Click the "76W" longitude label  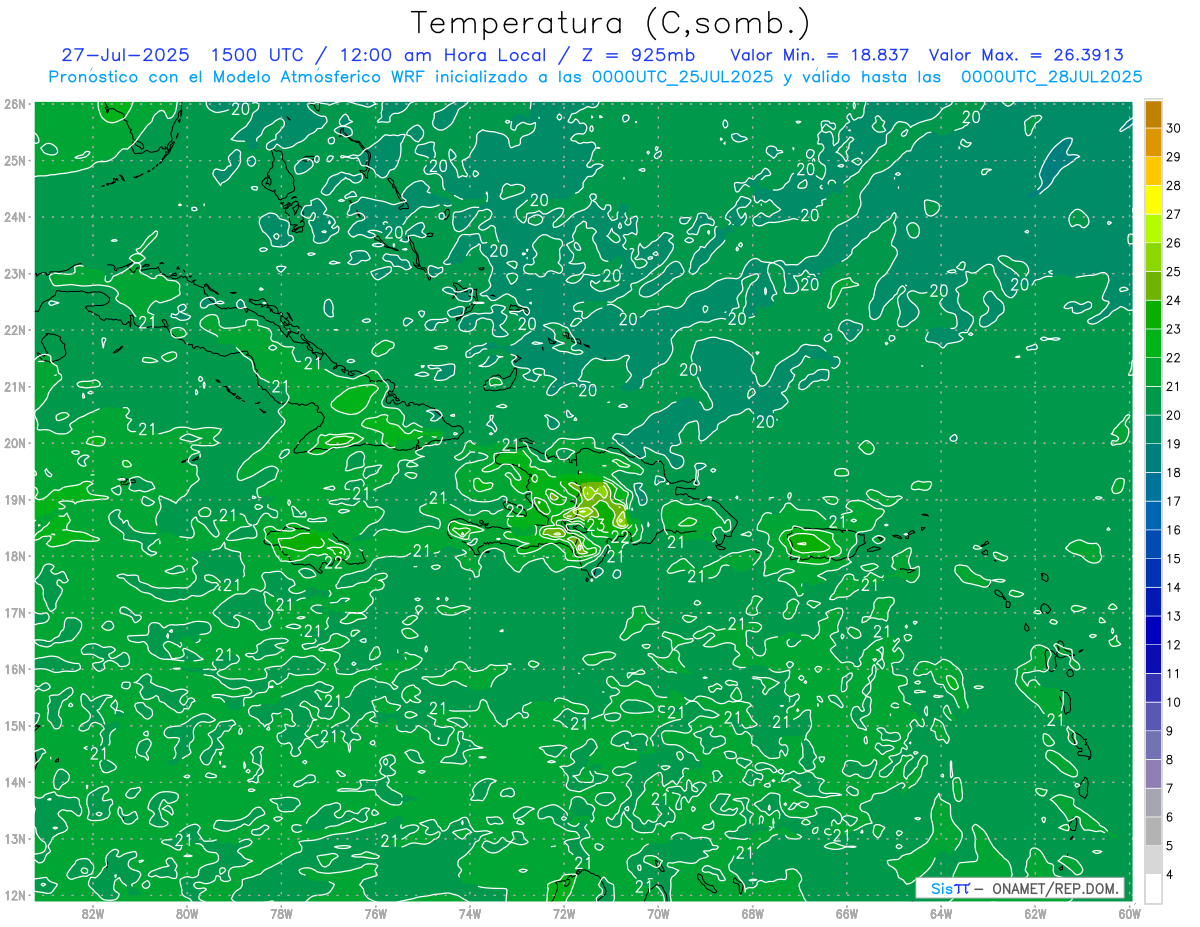pos(375,913)
